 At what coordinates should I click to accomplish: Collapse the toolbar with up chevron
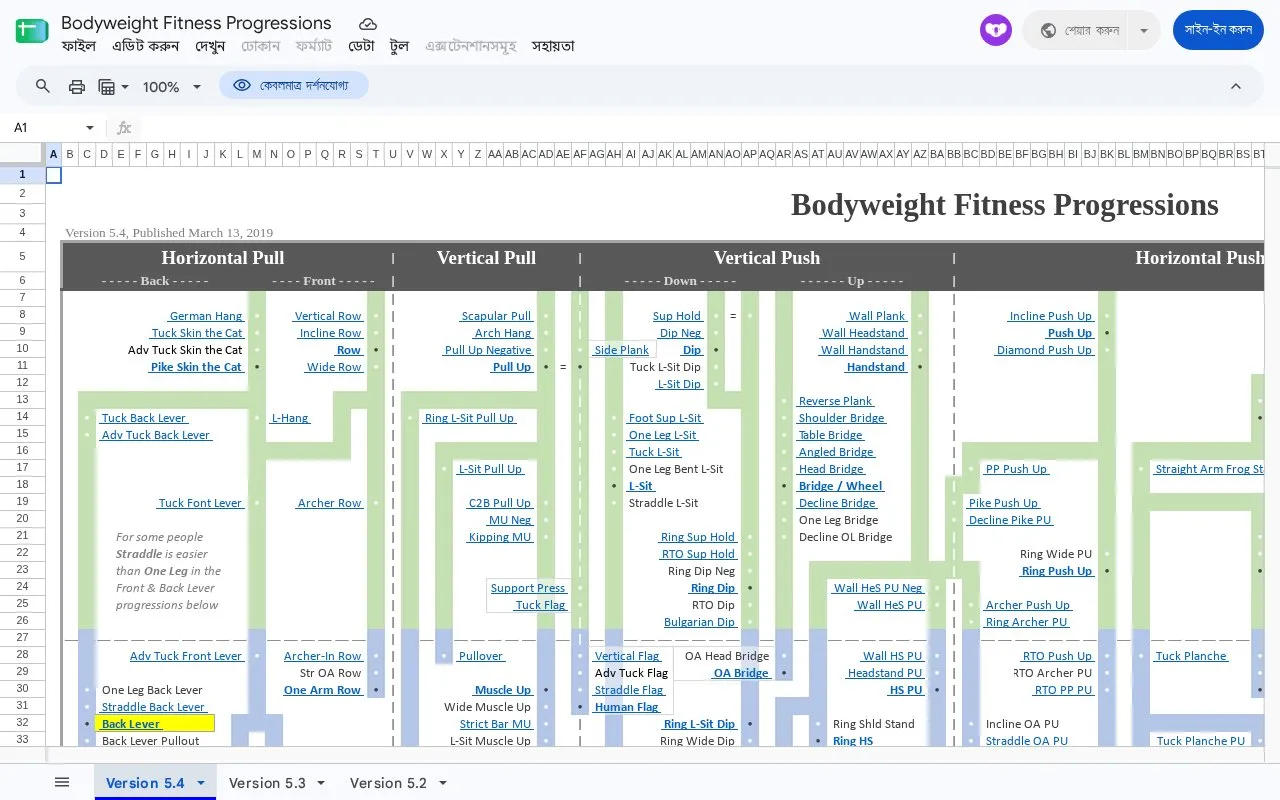(x=1236, y=87)
